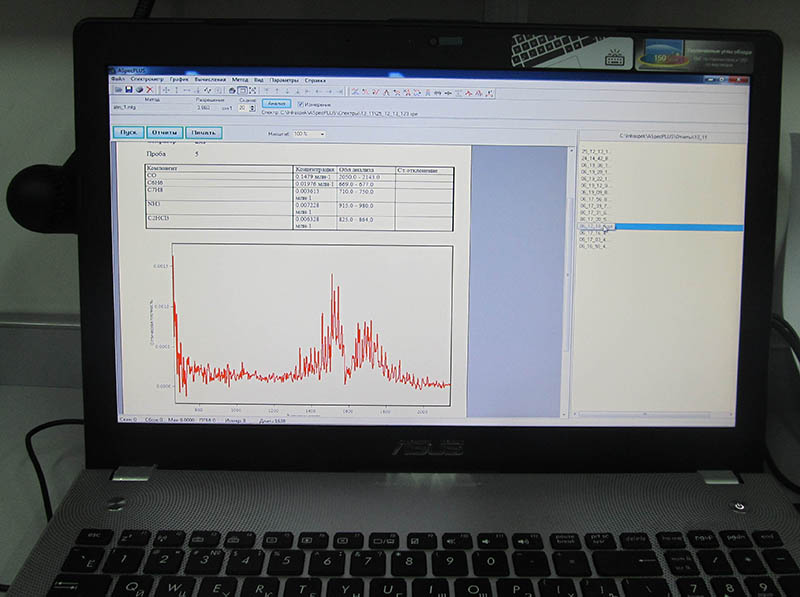Viewport: 800px width, 597px height.
Task: Click the highlighted frame icon beside printer
Action: pos(243,90)
